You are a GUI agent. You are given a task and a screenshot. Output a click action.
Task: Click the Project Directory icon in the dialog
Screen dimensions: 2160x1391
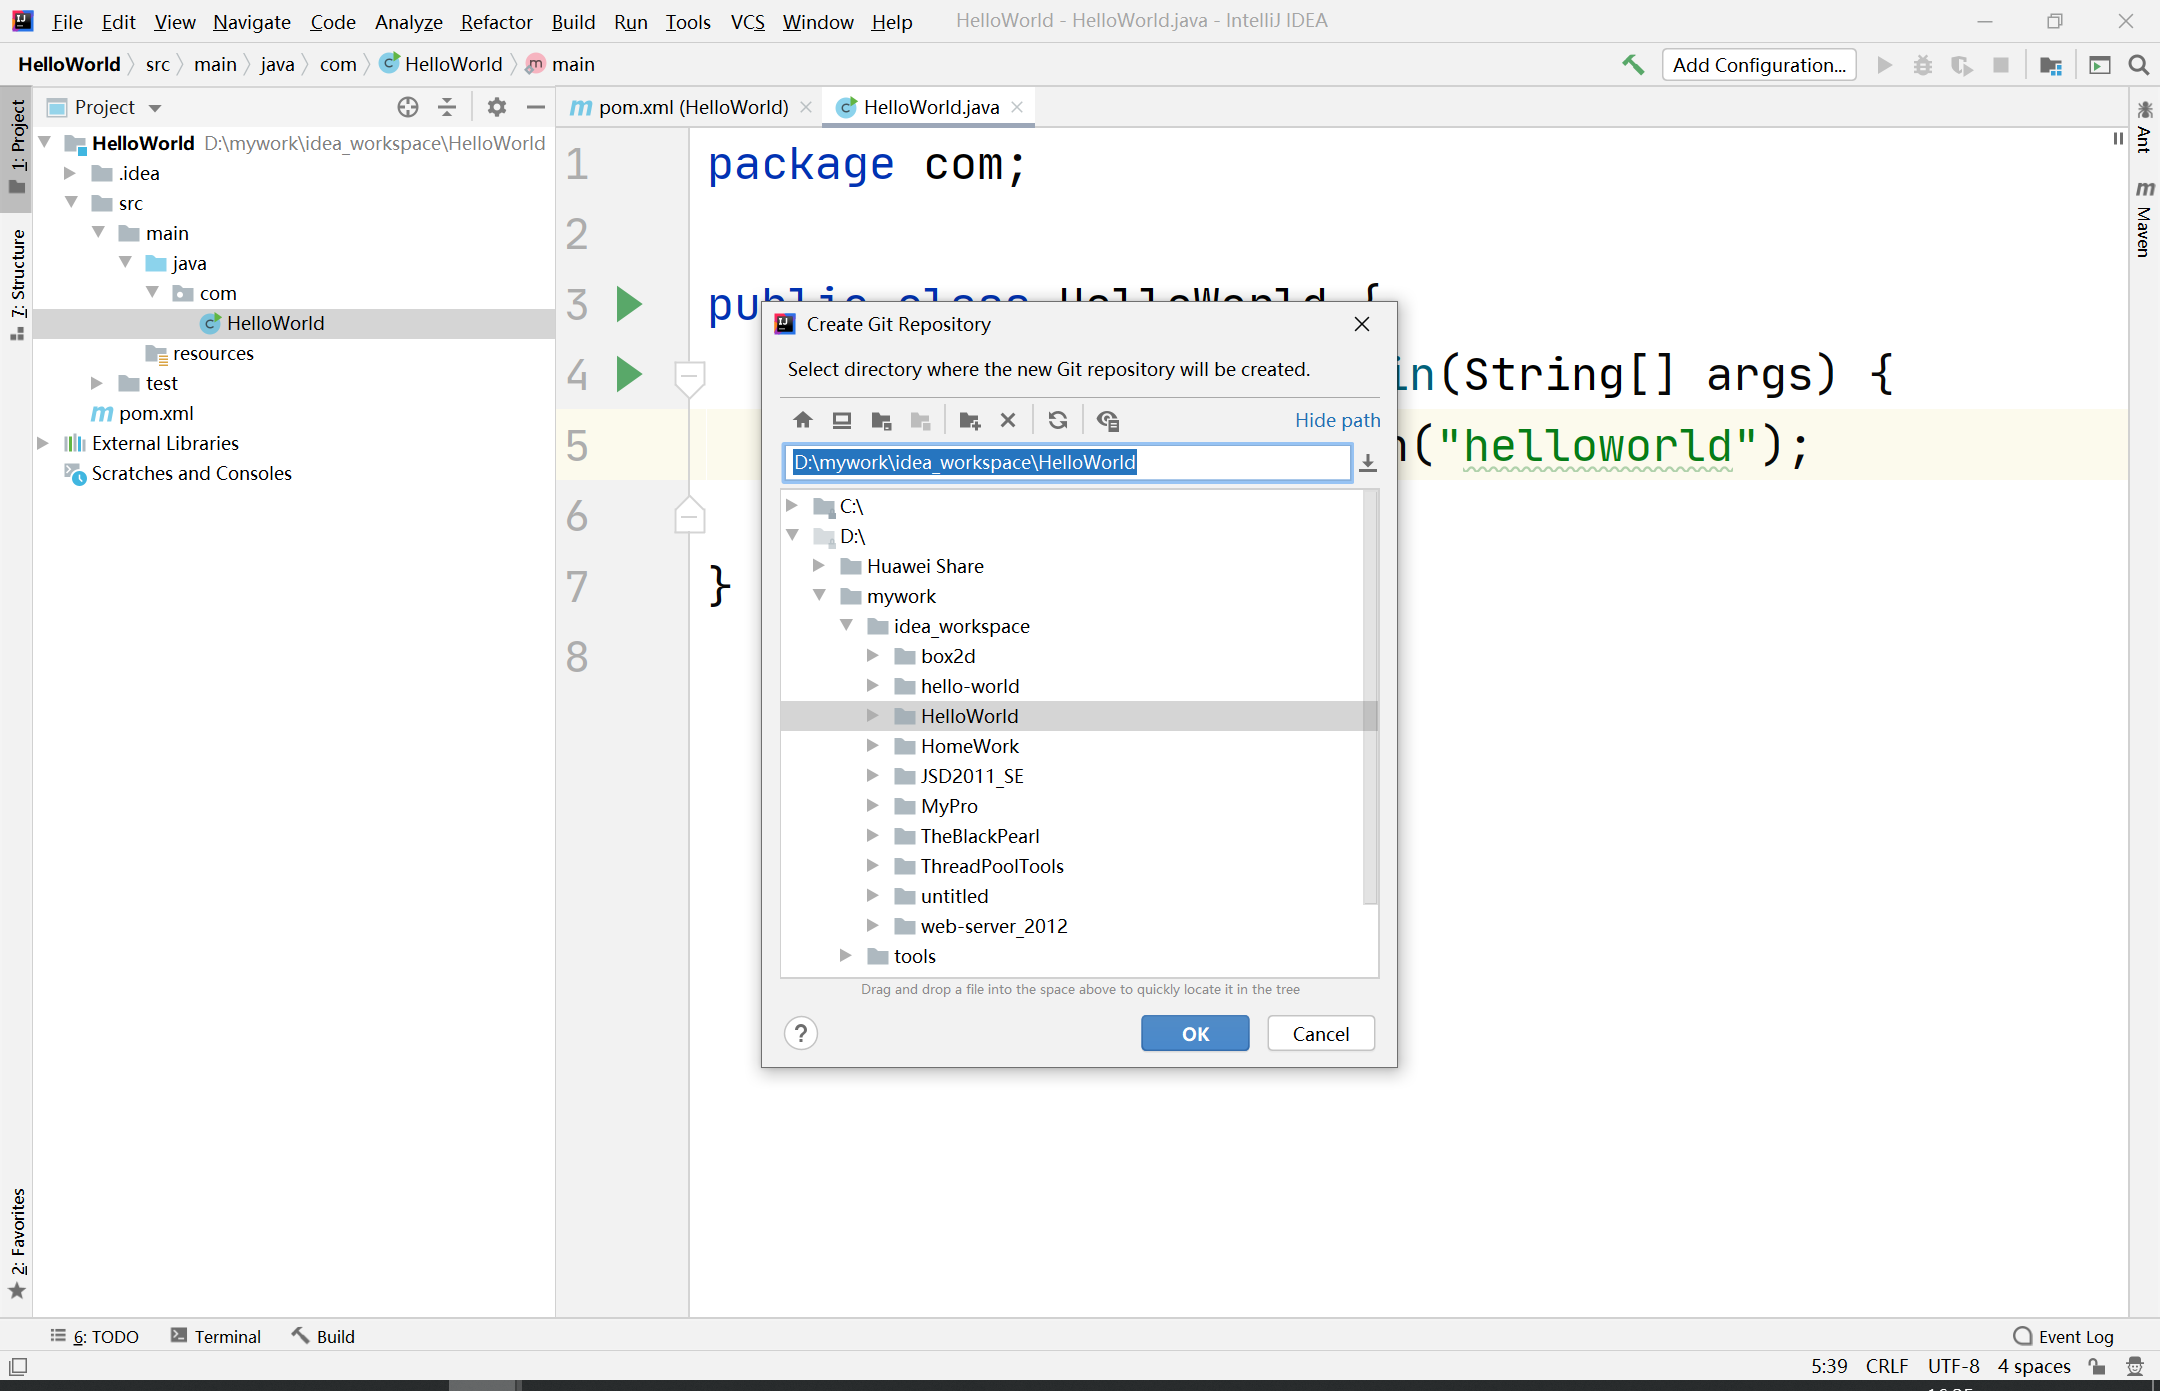(x=881, y=420)
